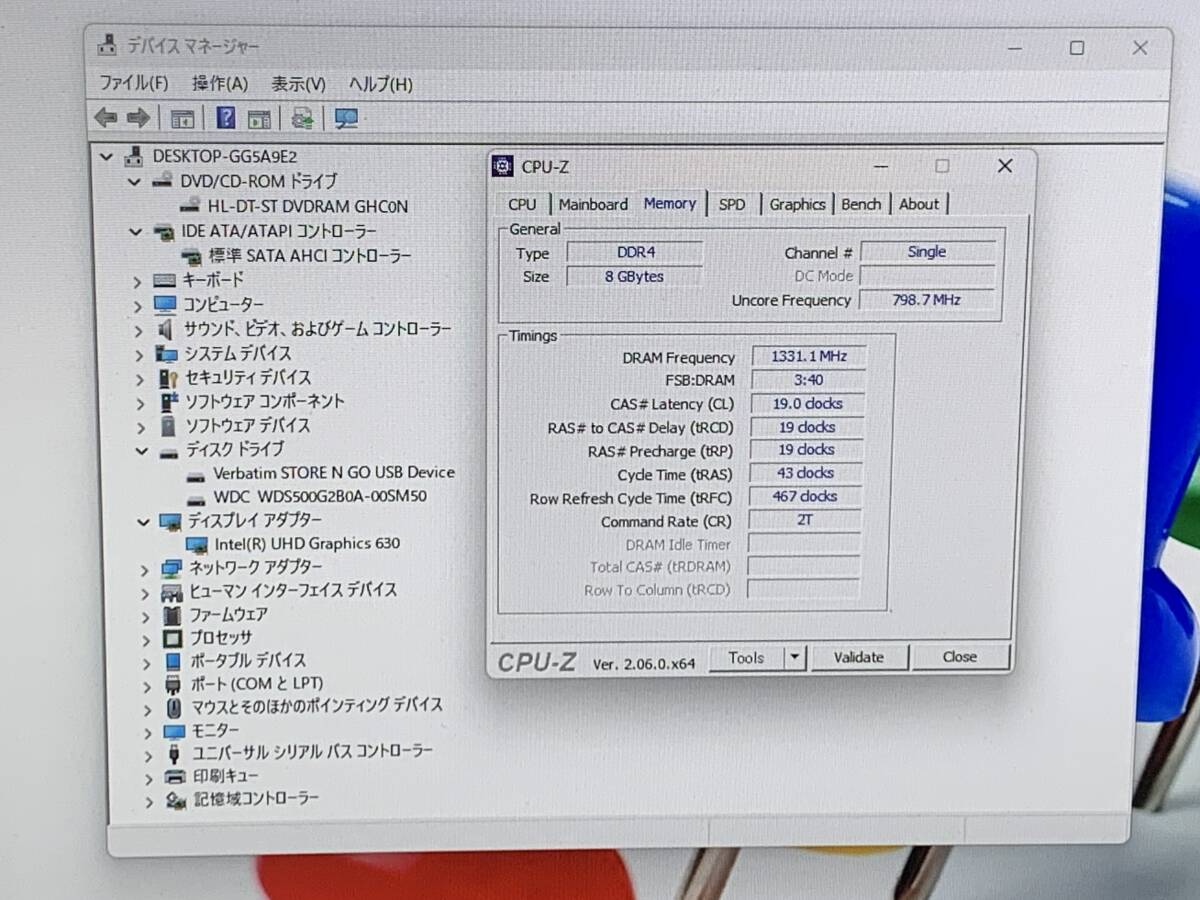This screenshot has width=1200, height=900.
Task: Click the Close button in CPU-Z
Action: coord(959,657)
